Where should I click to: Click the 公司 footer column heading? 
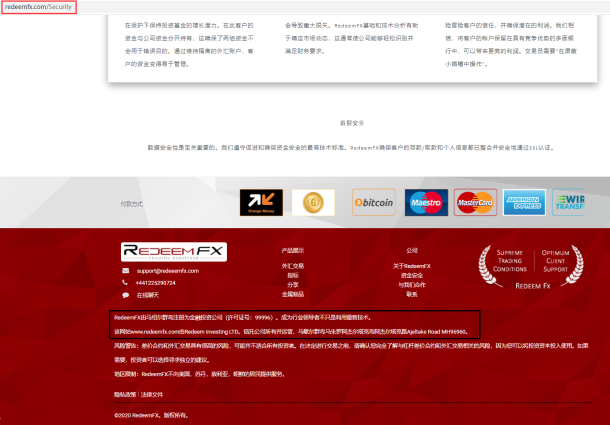(412, 251)
